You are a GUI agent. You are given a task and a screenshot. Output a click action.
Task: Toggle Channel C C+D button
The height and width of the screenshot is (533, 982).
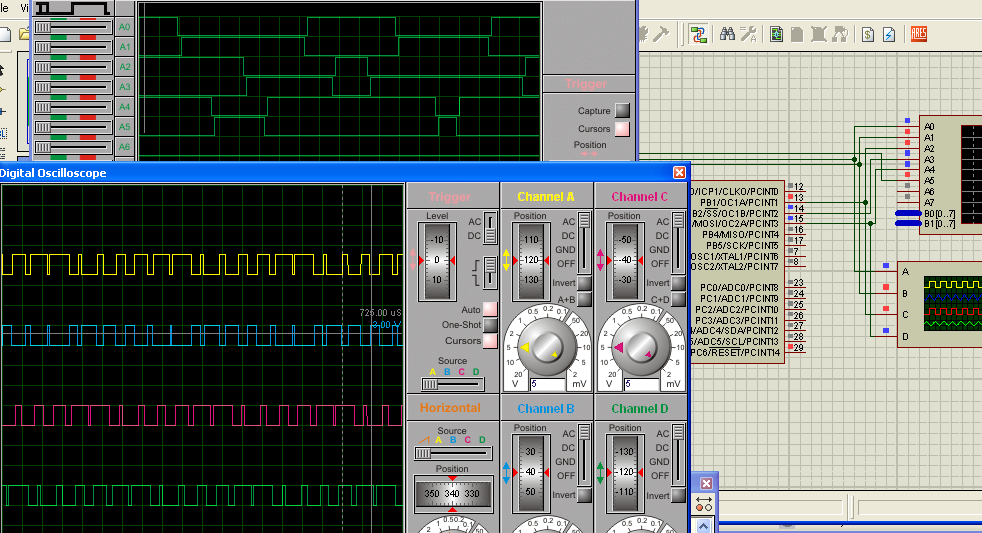pyautogui.click(x=678, y=299)
